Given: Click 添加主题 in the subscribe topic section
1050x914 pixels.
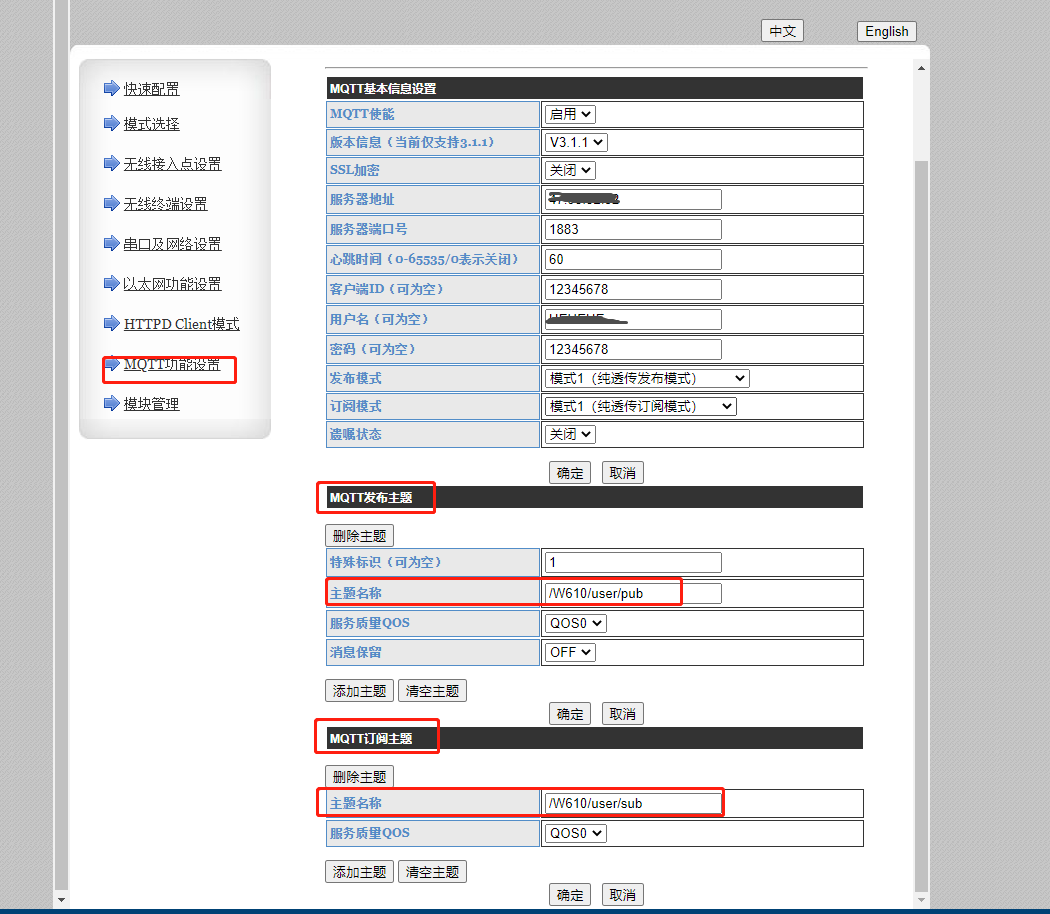Looking at the screenshot, I should tap(359, 872).
